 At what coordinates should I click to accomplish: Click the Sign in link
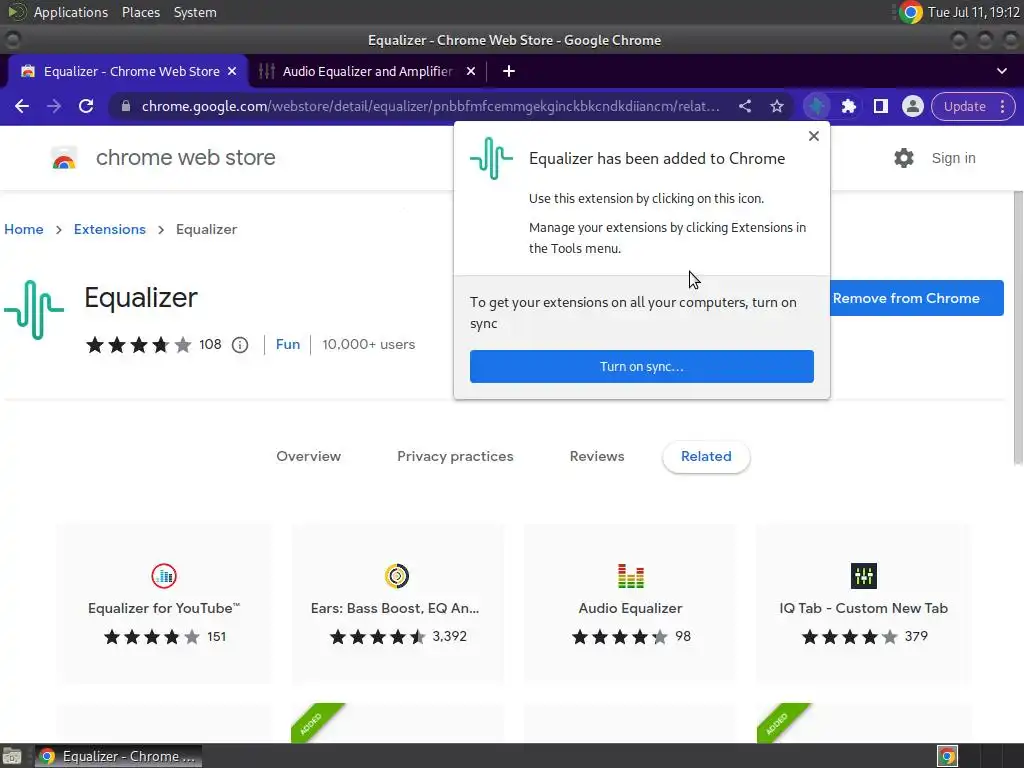953,158
